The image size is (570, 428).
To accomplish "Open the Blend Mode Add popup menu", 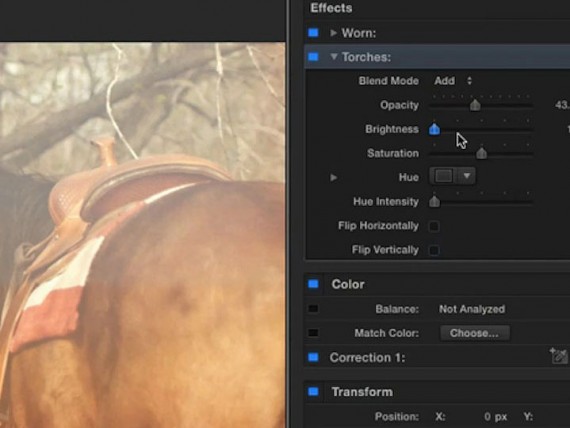I will pyautogui.click(x=453, y=81).
